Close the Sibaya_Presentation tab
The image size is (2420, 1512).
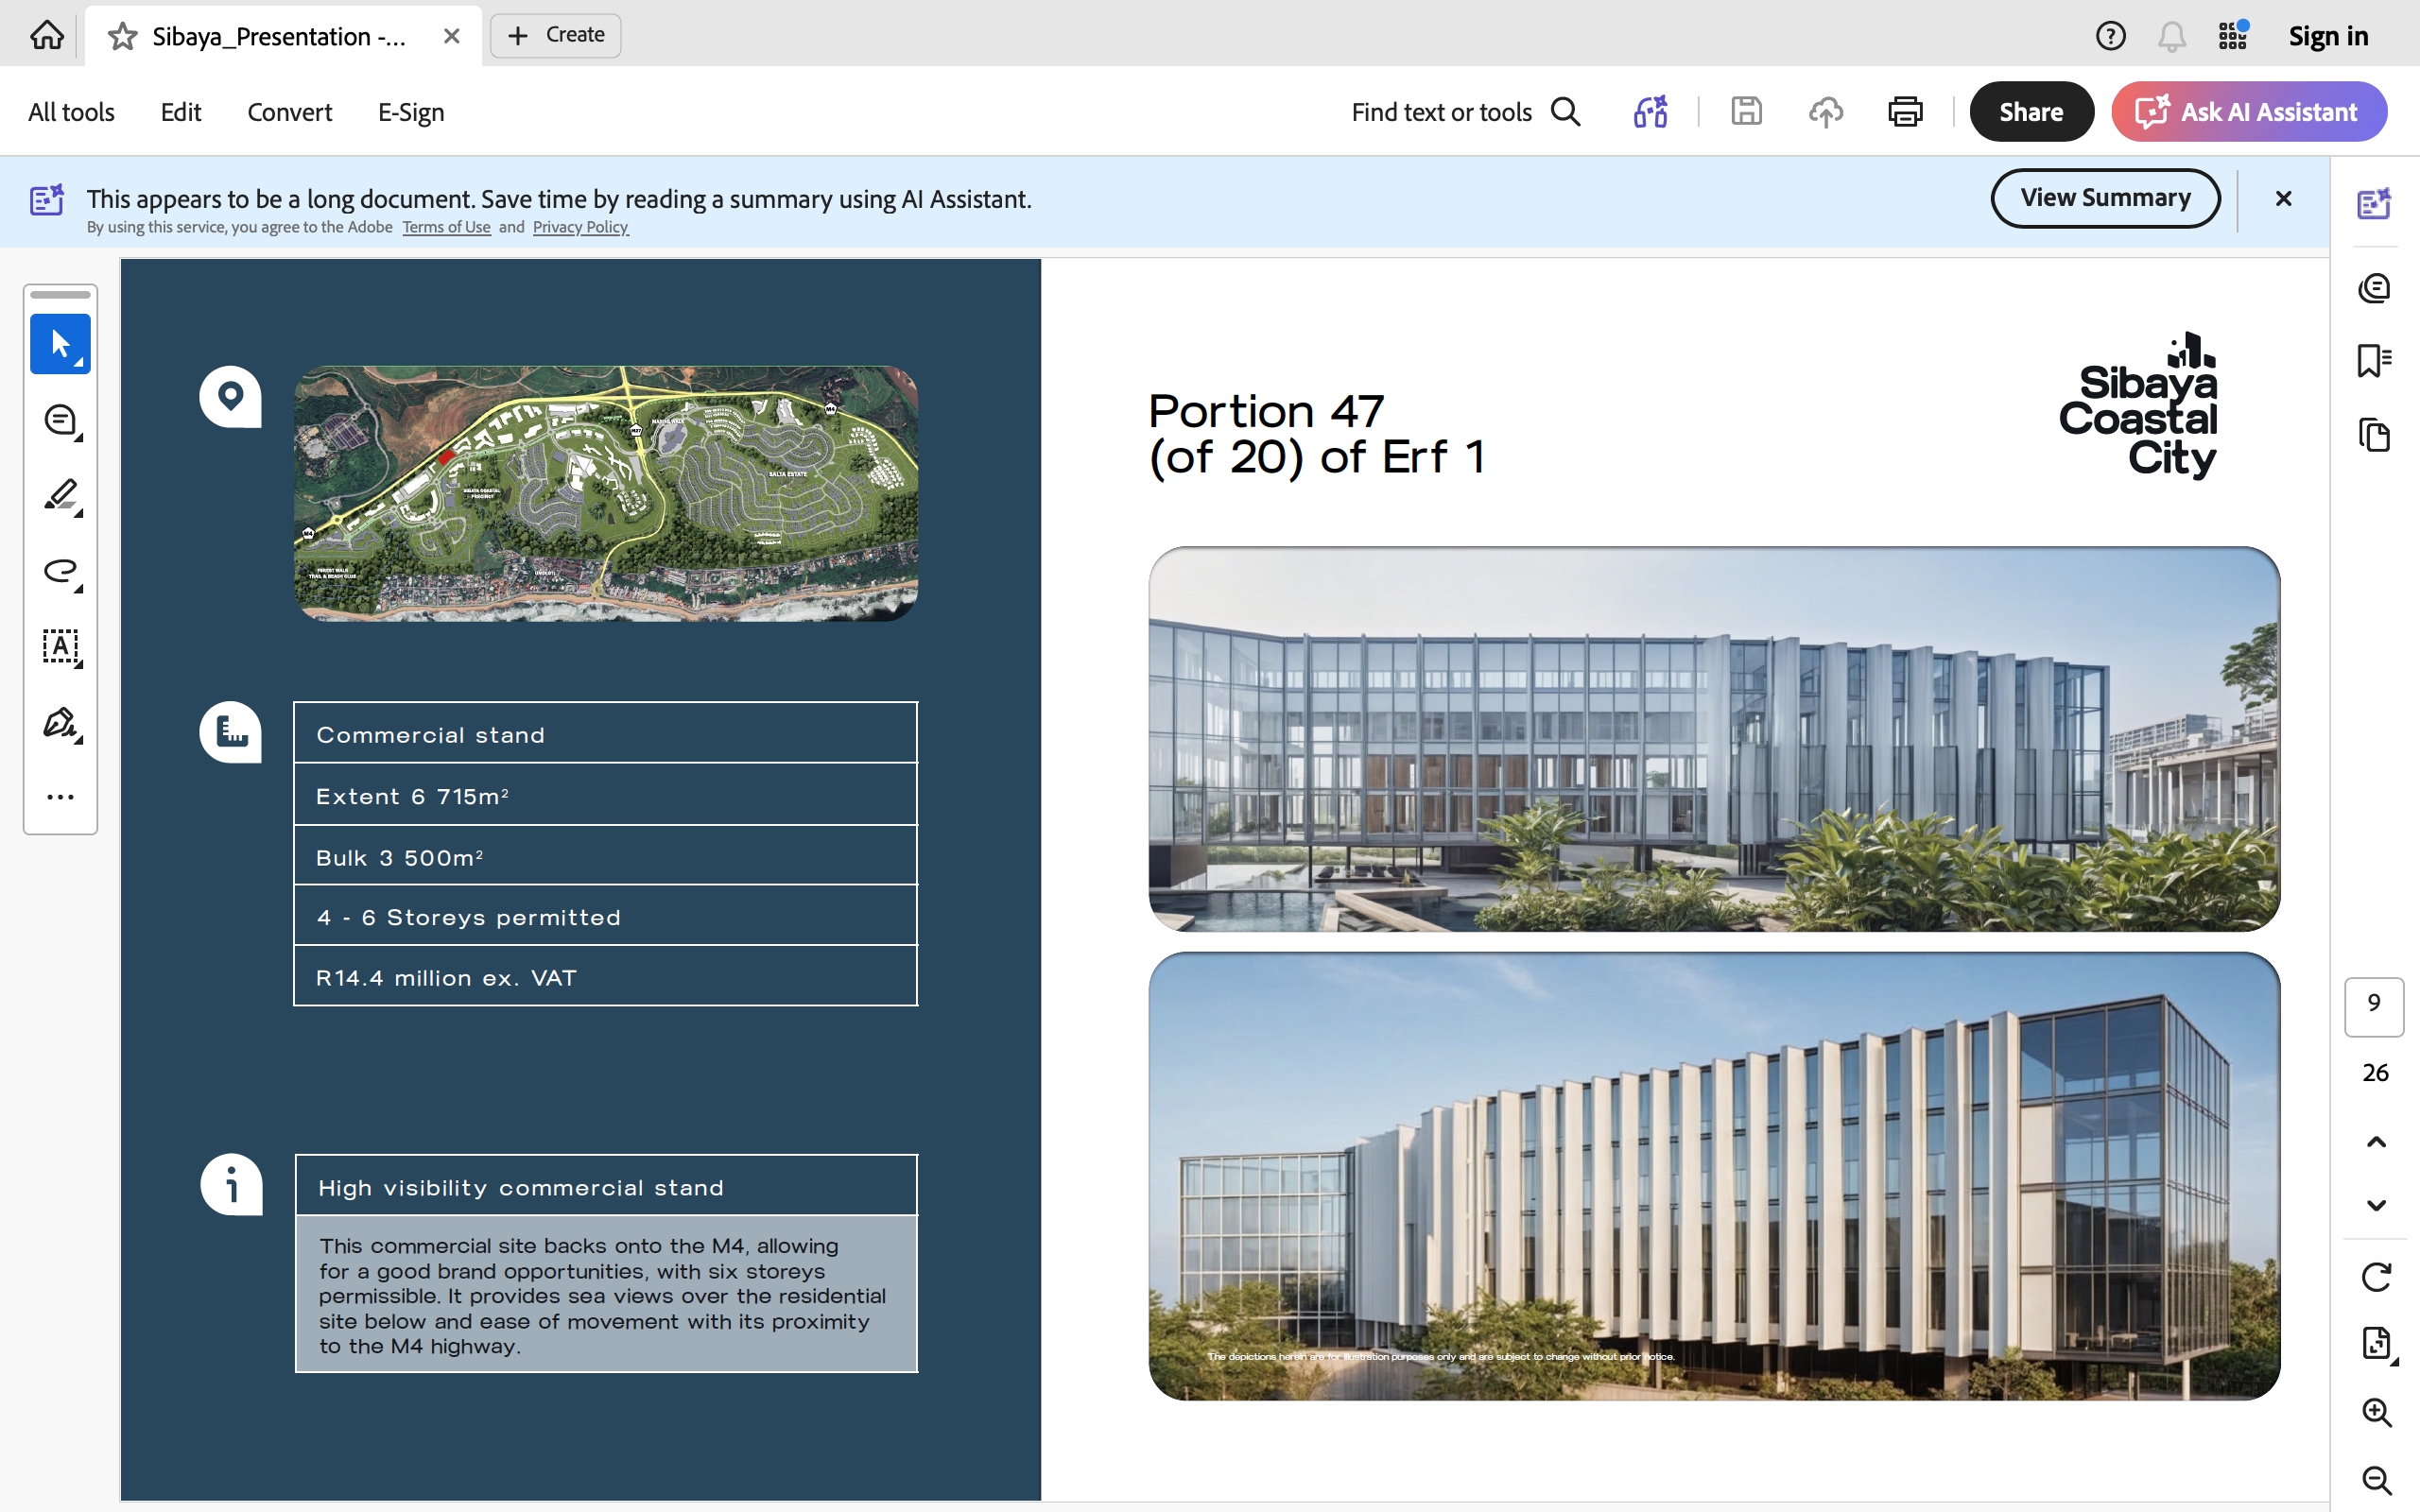452,36
